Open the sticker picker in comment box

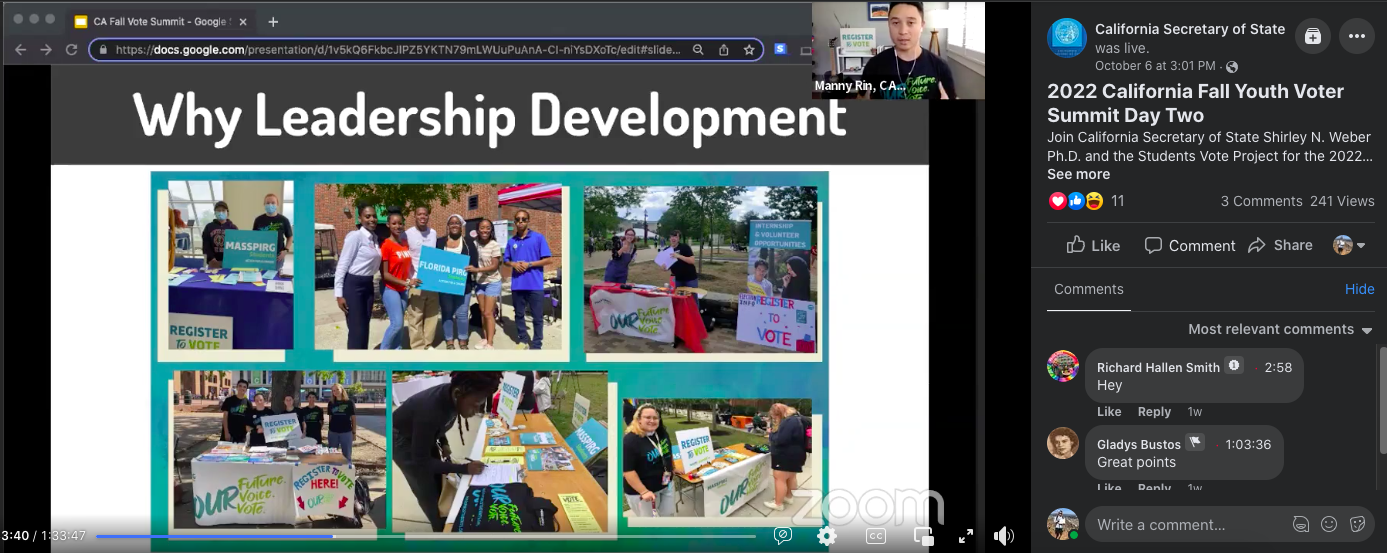click(1357, 524)
